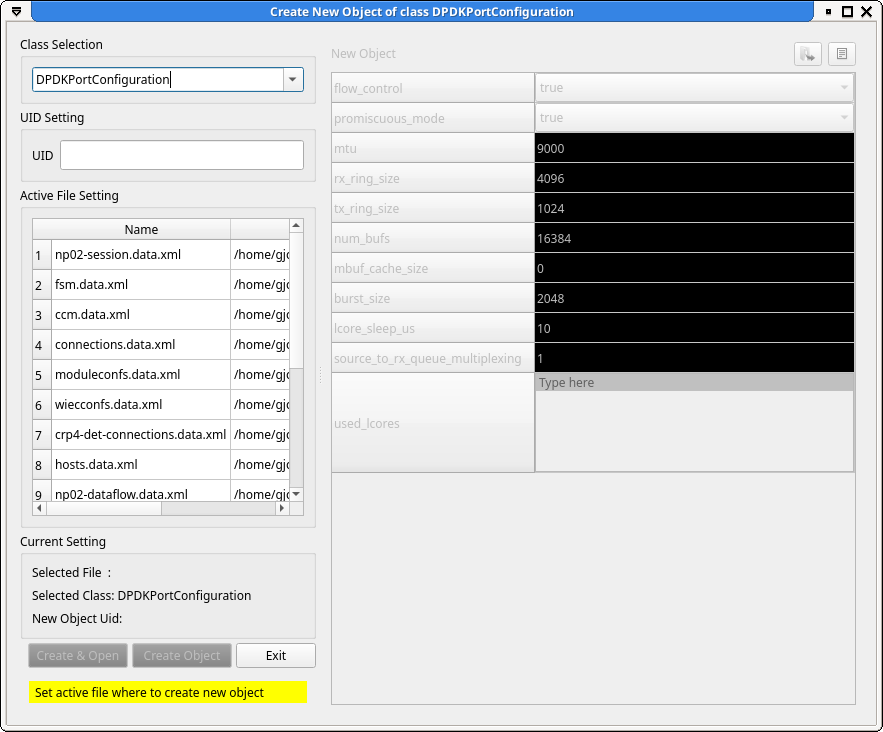Click the mtu attribute label
Image resolution: width=883 pixels, height=732 pixels.
[433, 148]
